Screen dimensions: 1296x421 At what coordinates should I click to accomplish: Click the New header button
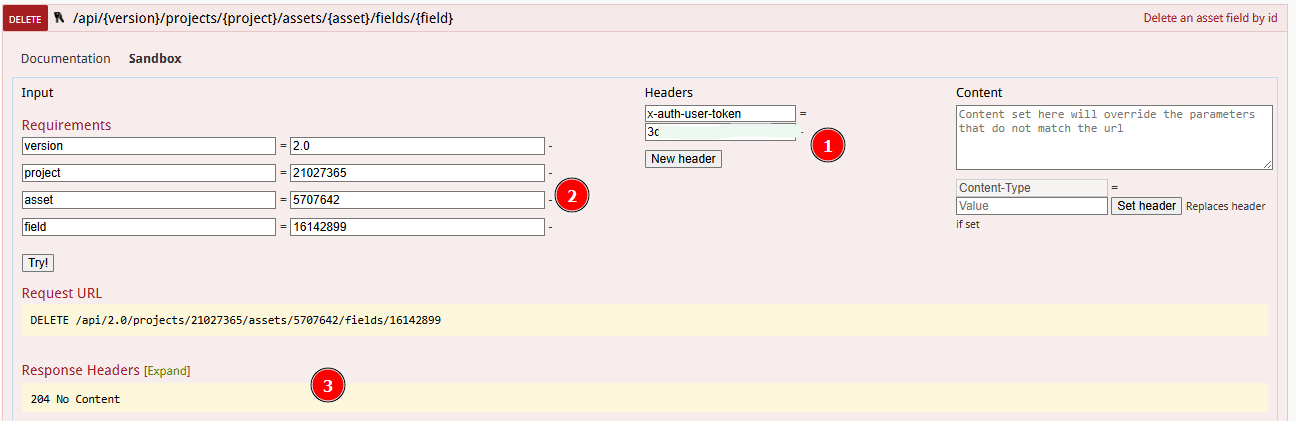(x=683, y=159)
